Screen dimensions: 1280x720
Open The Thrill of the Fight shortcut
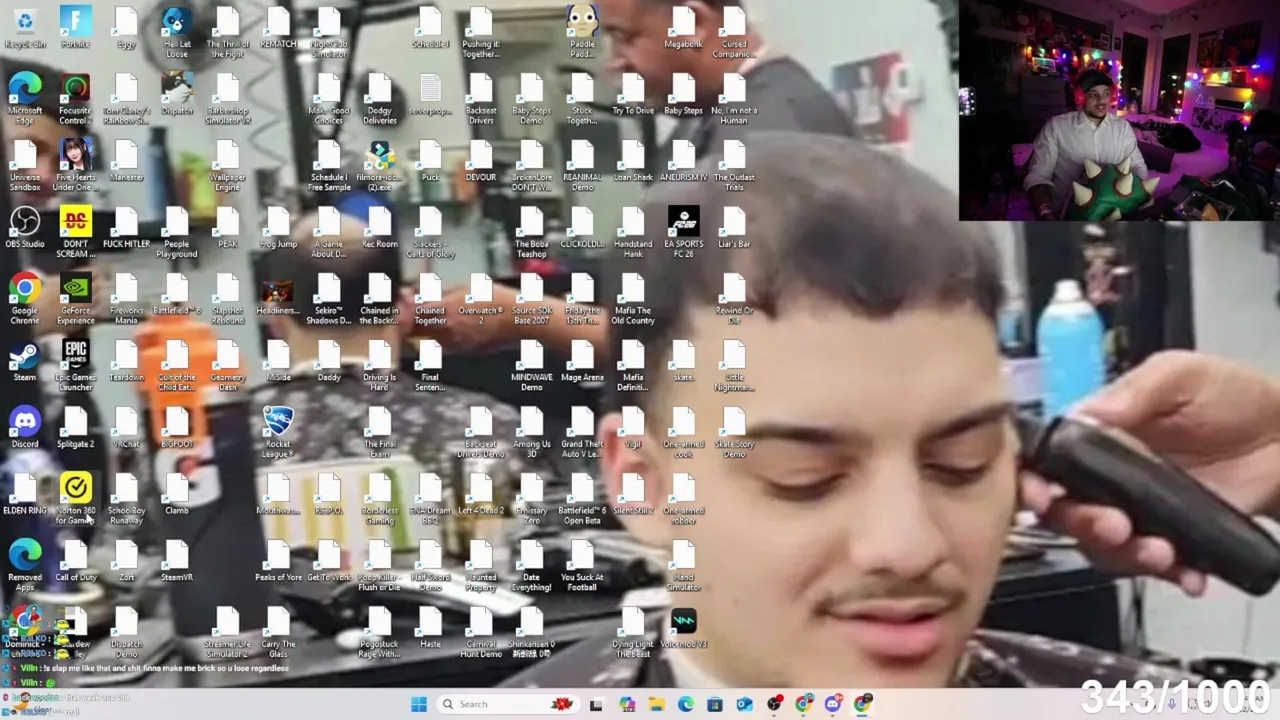tap(228, 32)
